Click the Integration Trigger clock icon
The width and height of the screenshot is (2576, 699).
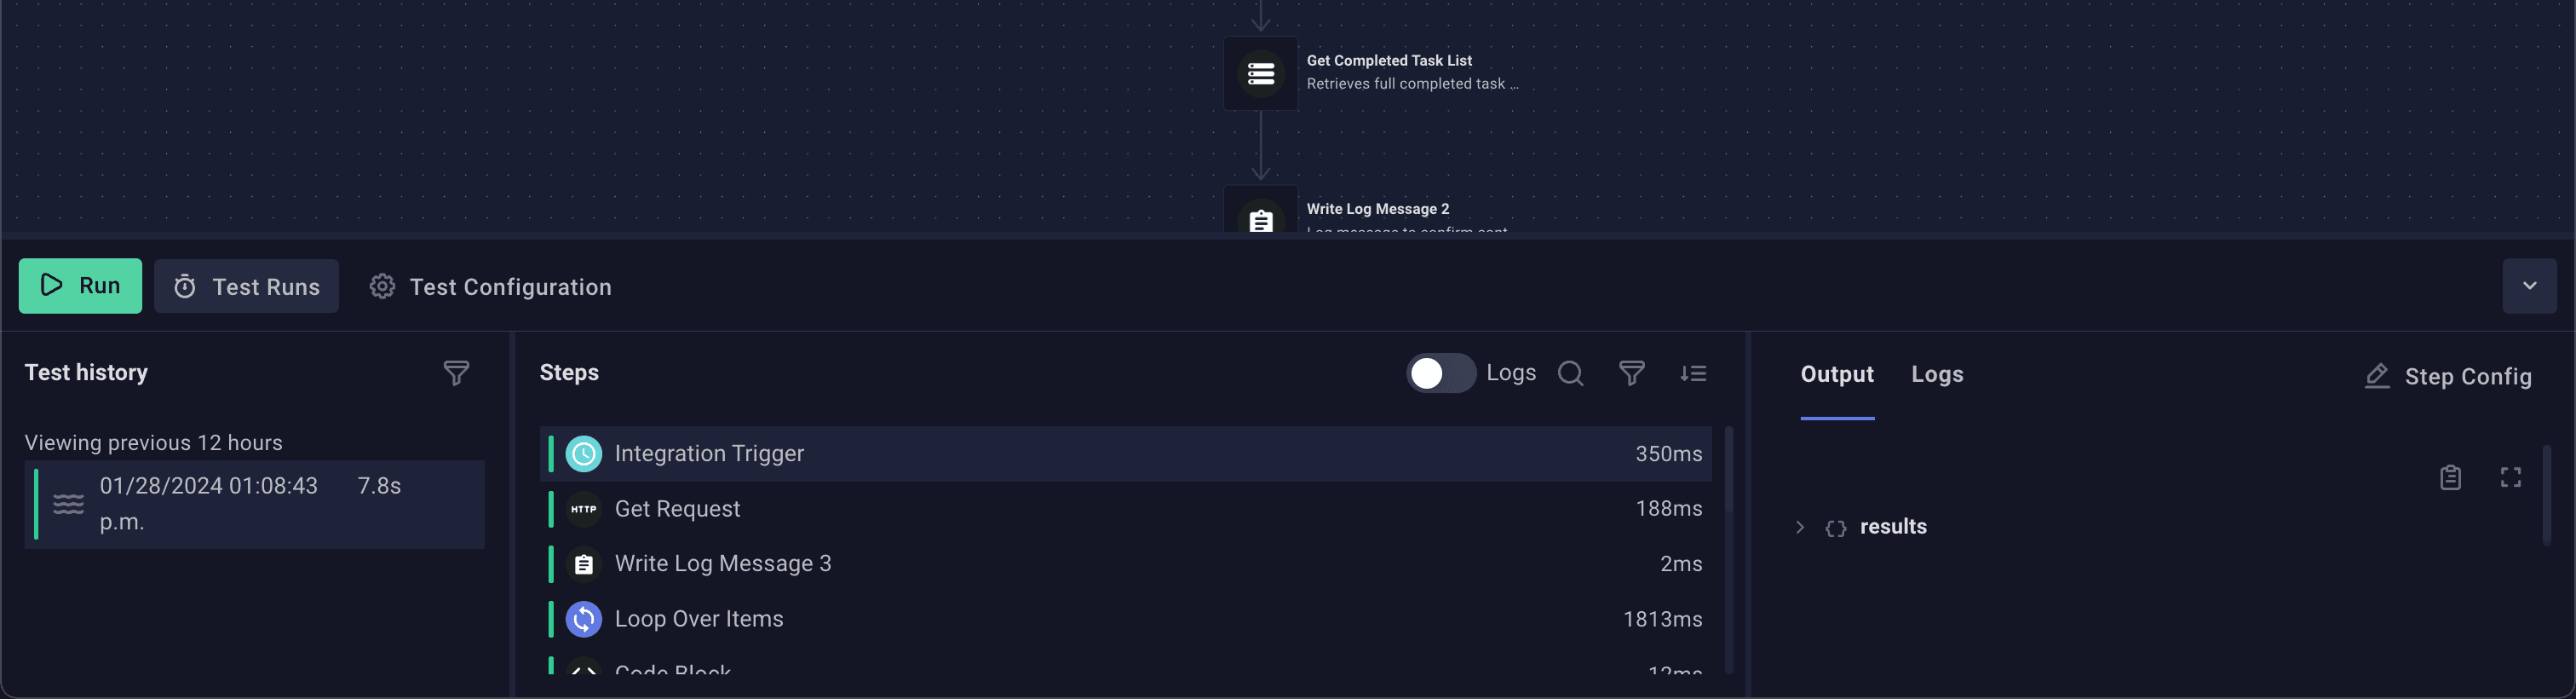[x=583, y=454]
